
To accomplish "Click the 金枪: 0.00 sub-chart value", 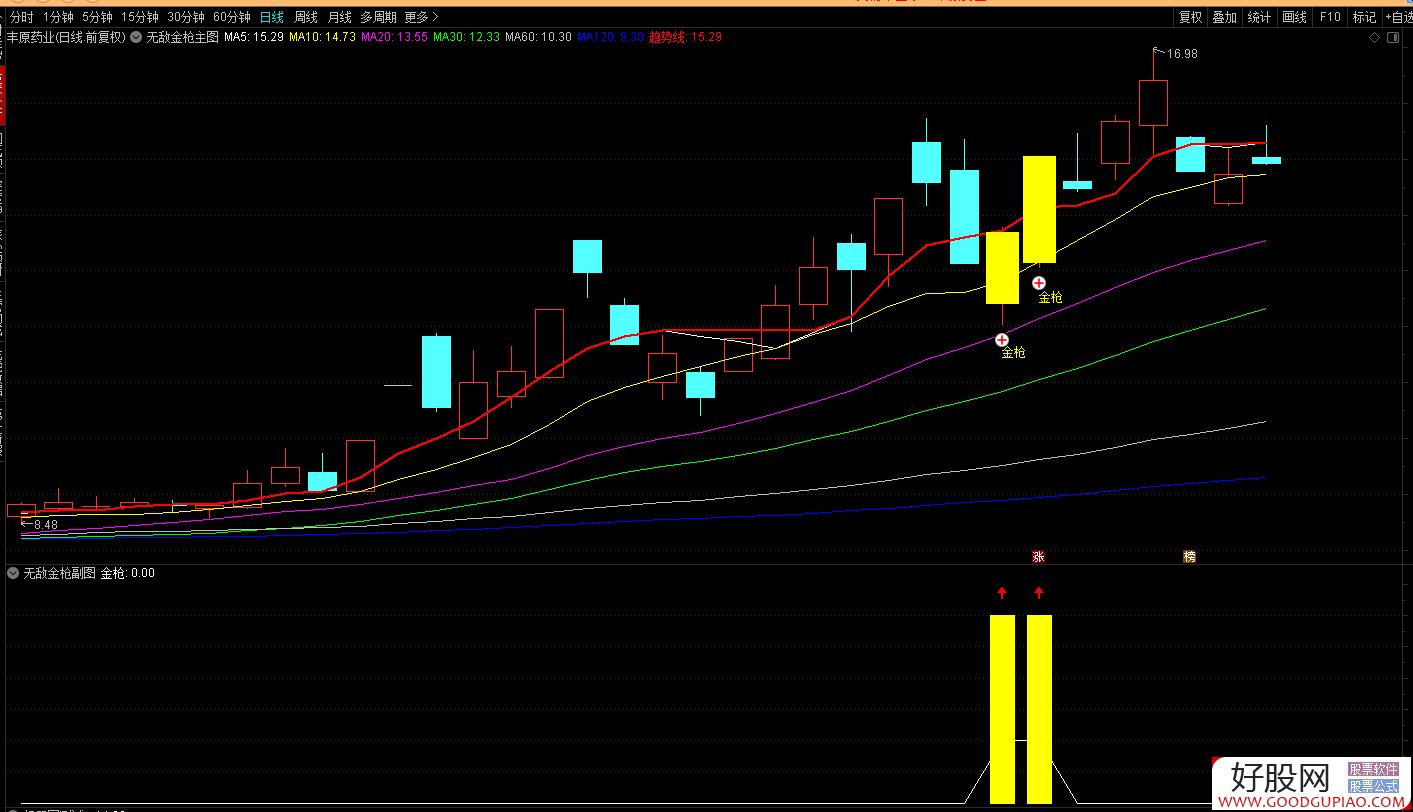I will [128, 573].
